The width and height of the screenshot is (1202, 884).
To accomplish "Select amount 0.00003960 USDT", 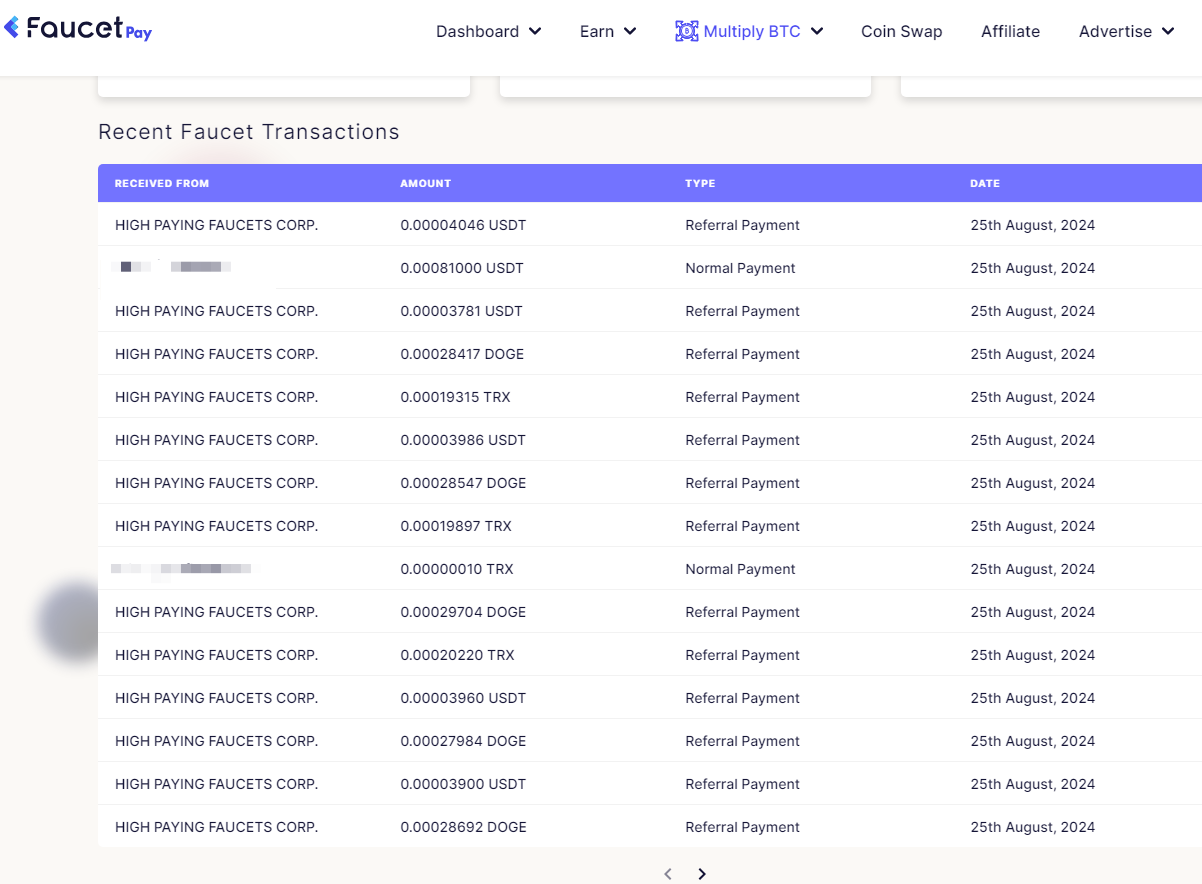I will click(x=463, y=698).
